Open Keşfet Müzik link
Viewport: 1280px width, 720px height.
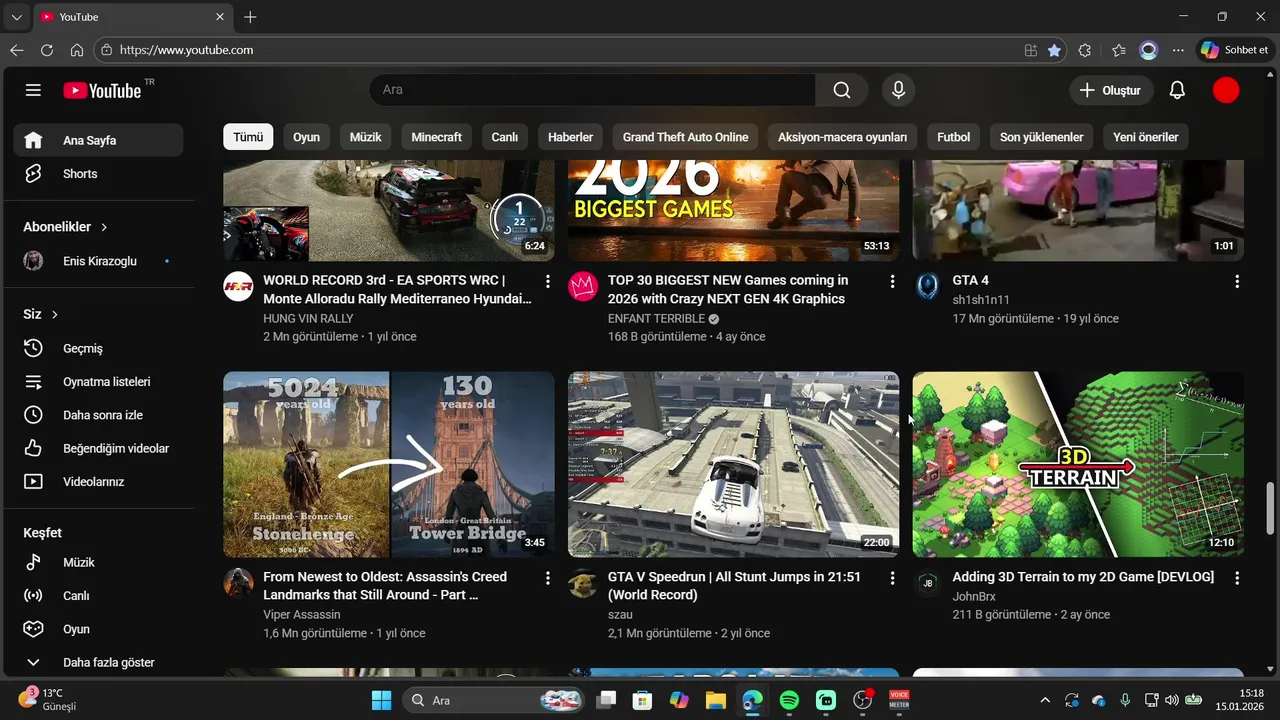coord(98,562)
